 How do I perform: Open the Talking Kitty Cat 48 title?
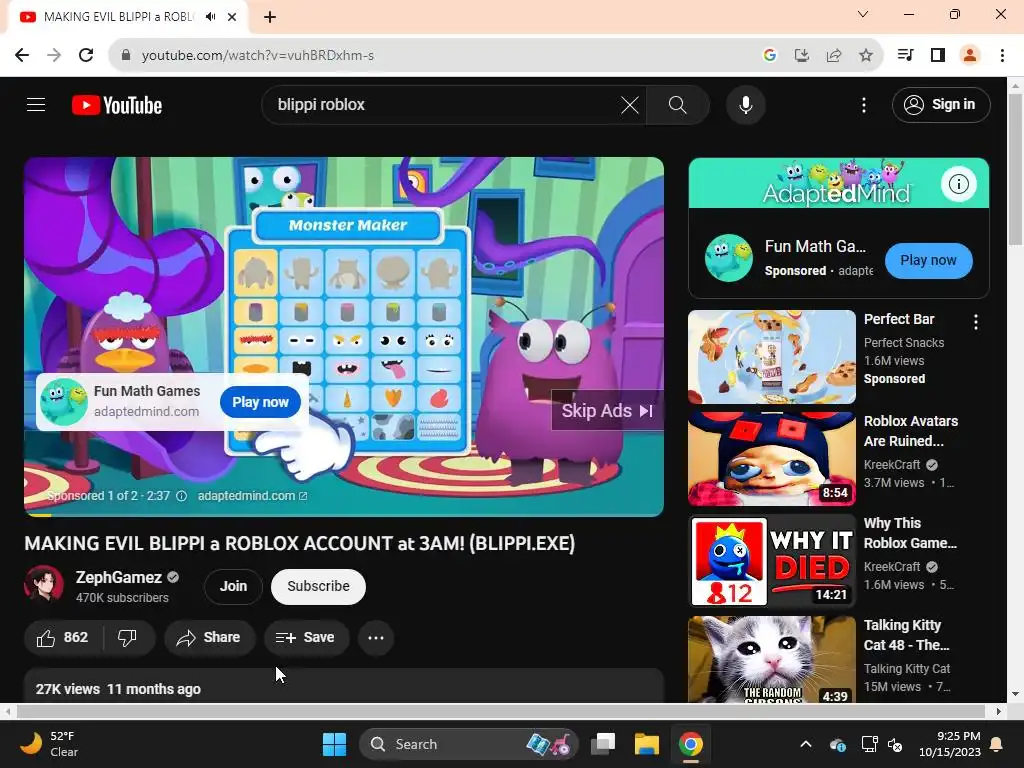[x=906, y=635]
